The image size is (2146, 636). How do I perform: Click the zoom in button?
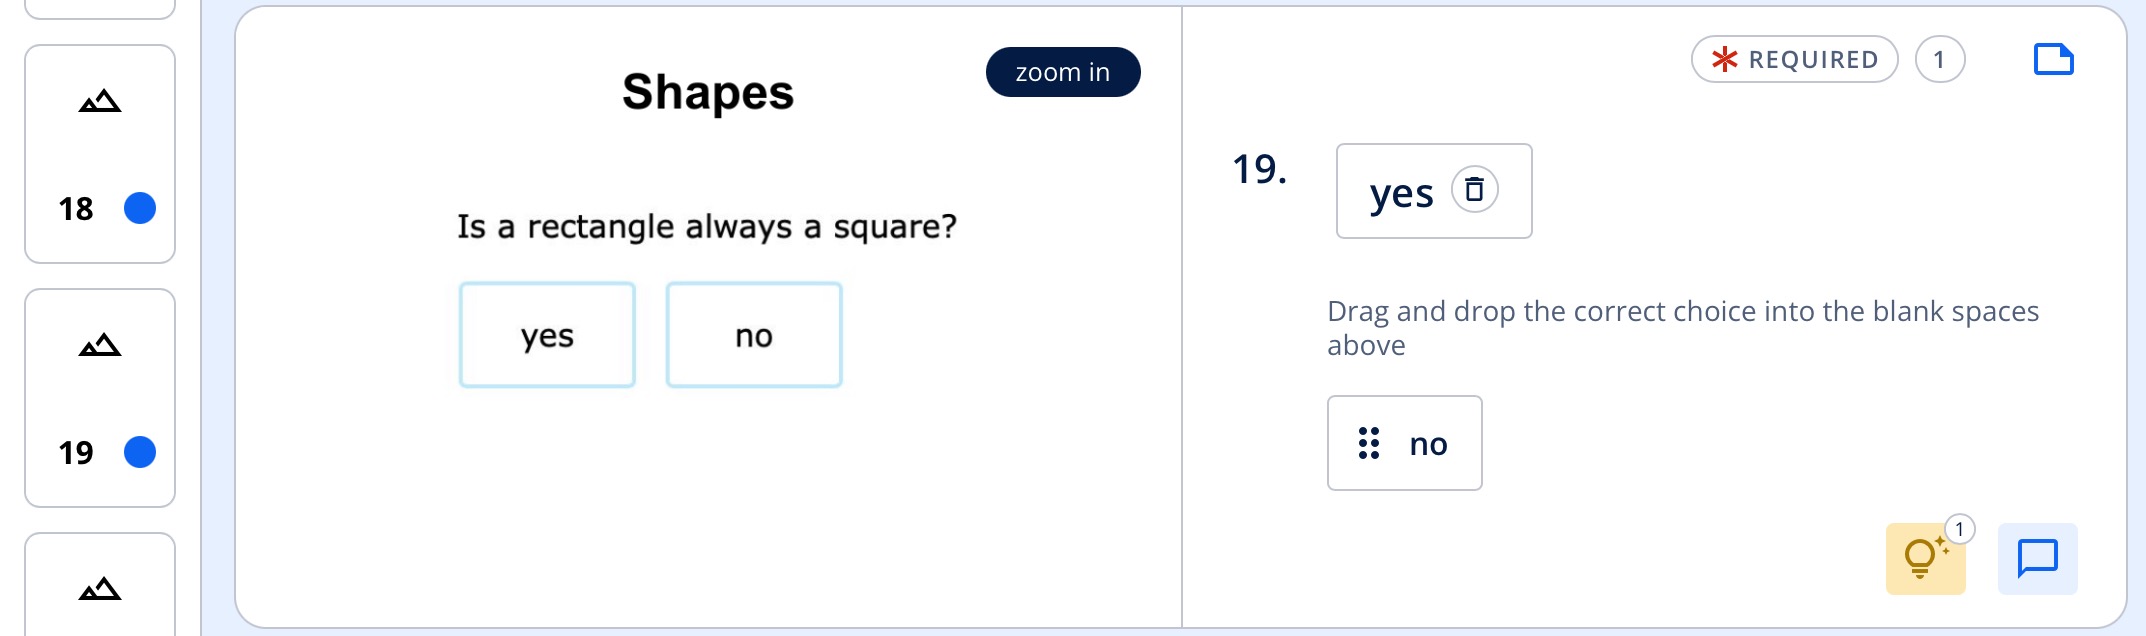tap(1063, 72)
